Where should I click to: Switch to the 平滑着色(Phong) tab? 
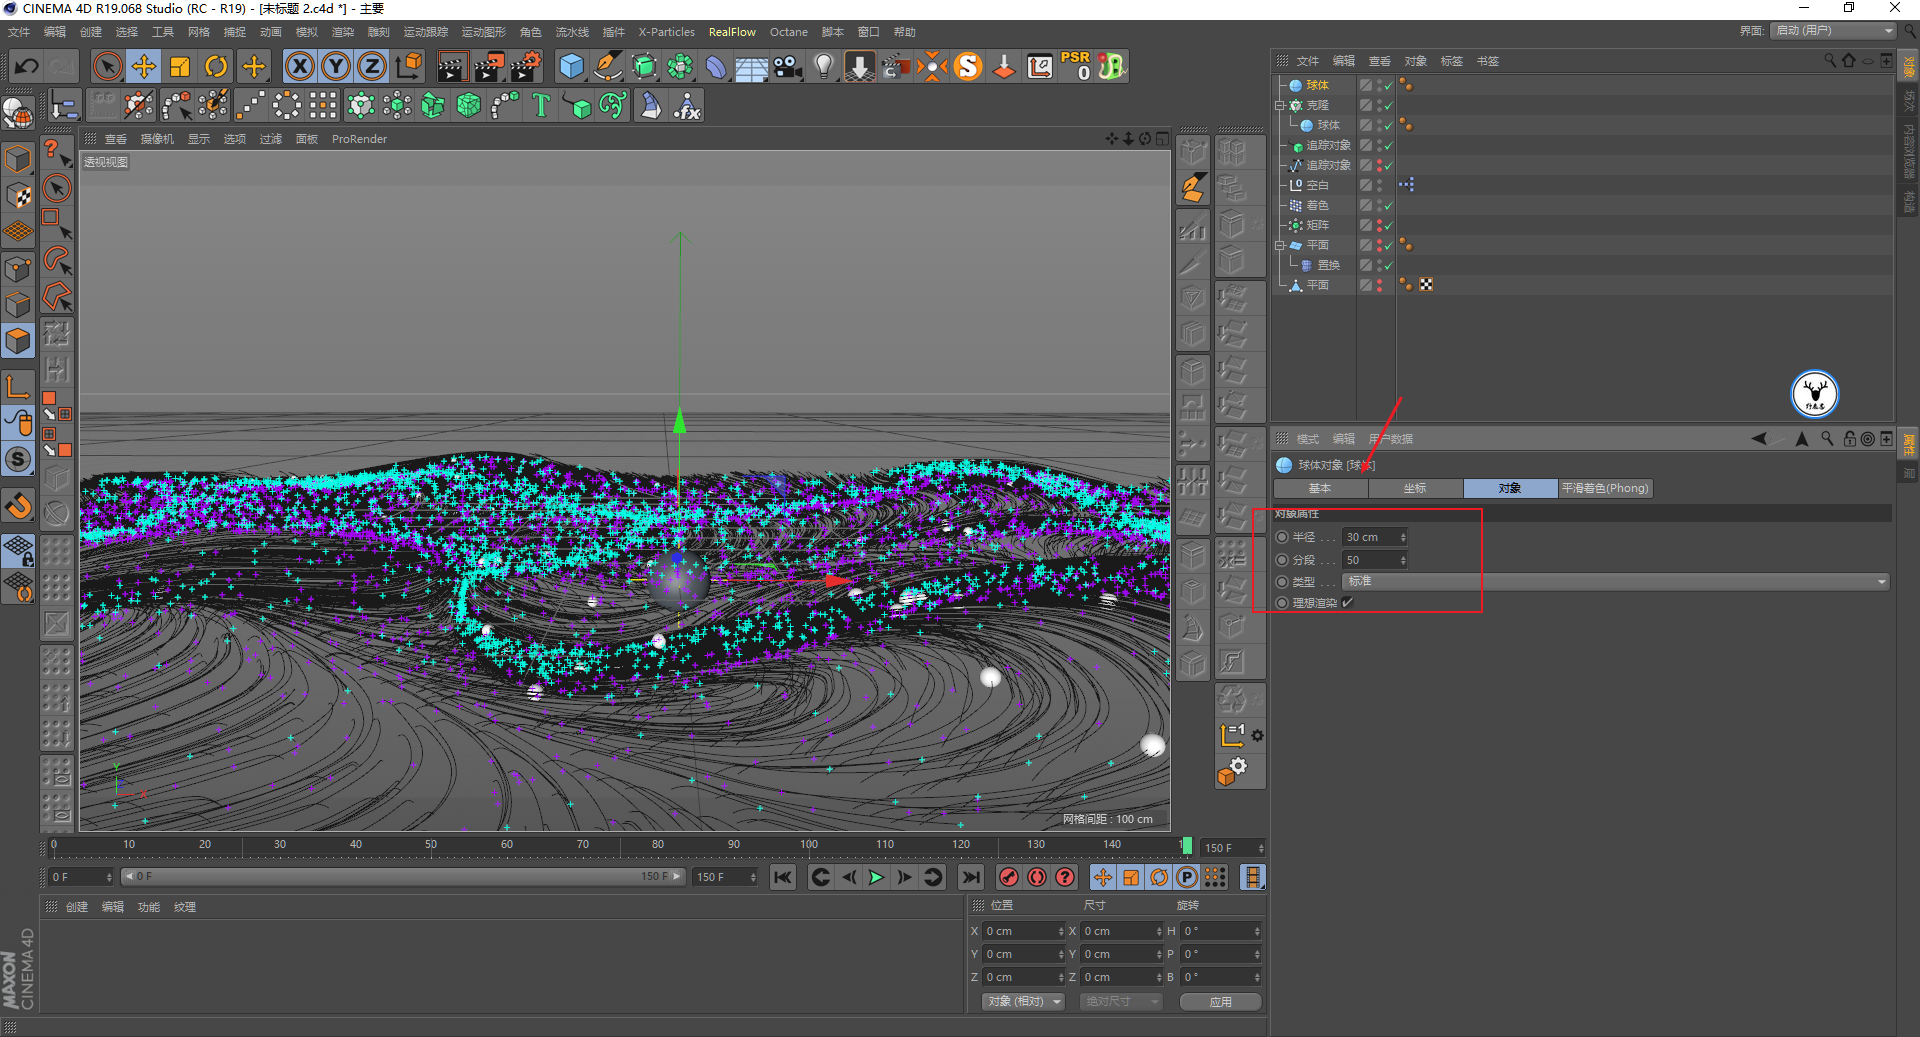1605,488
